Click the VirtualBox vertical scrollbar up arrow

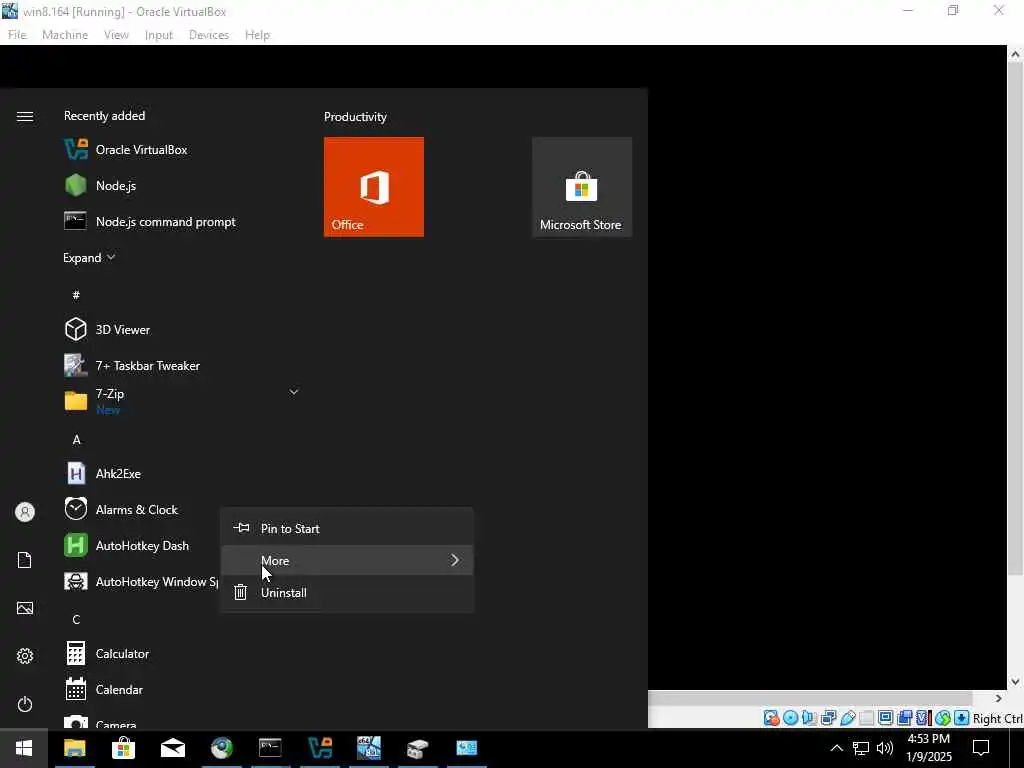(1015, 54)
